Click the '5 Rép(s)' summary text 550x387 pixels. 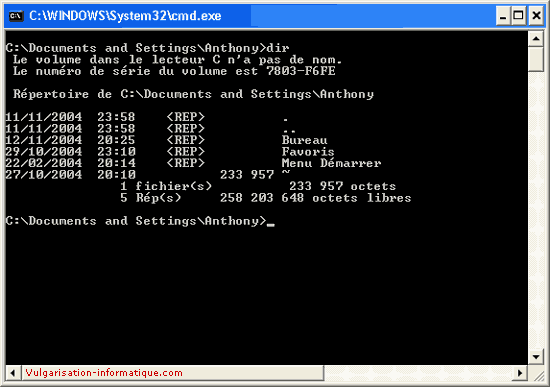tap(151, 198)
